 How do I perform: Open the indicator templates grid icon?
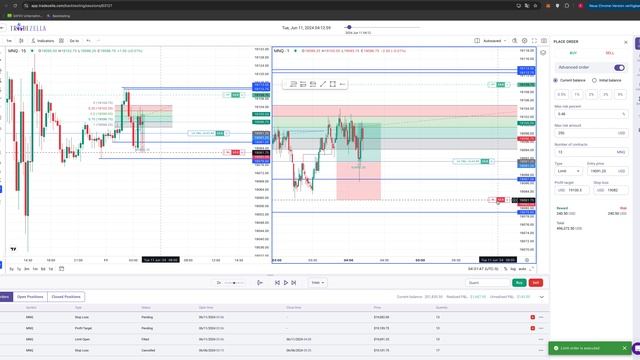pyautogui.click(x=61, y=41)
